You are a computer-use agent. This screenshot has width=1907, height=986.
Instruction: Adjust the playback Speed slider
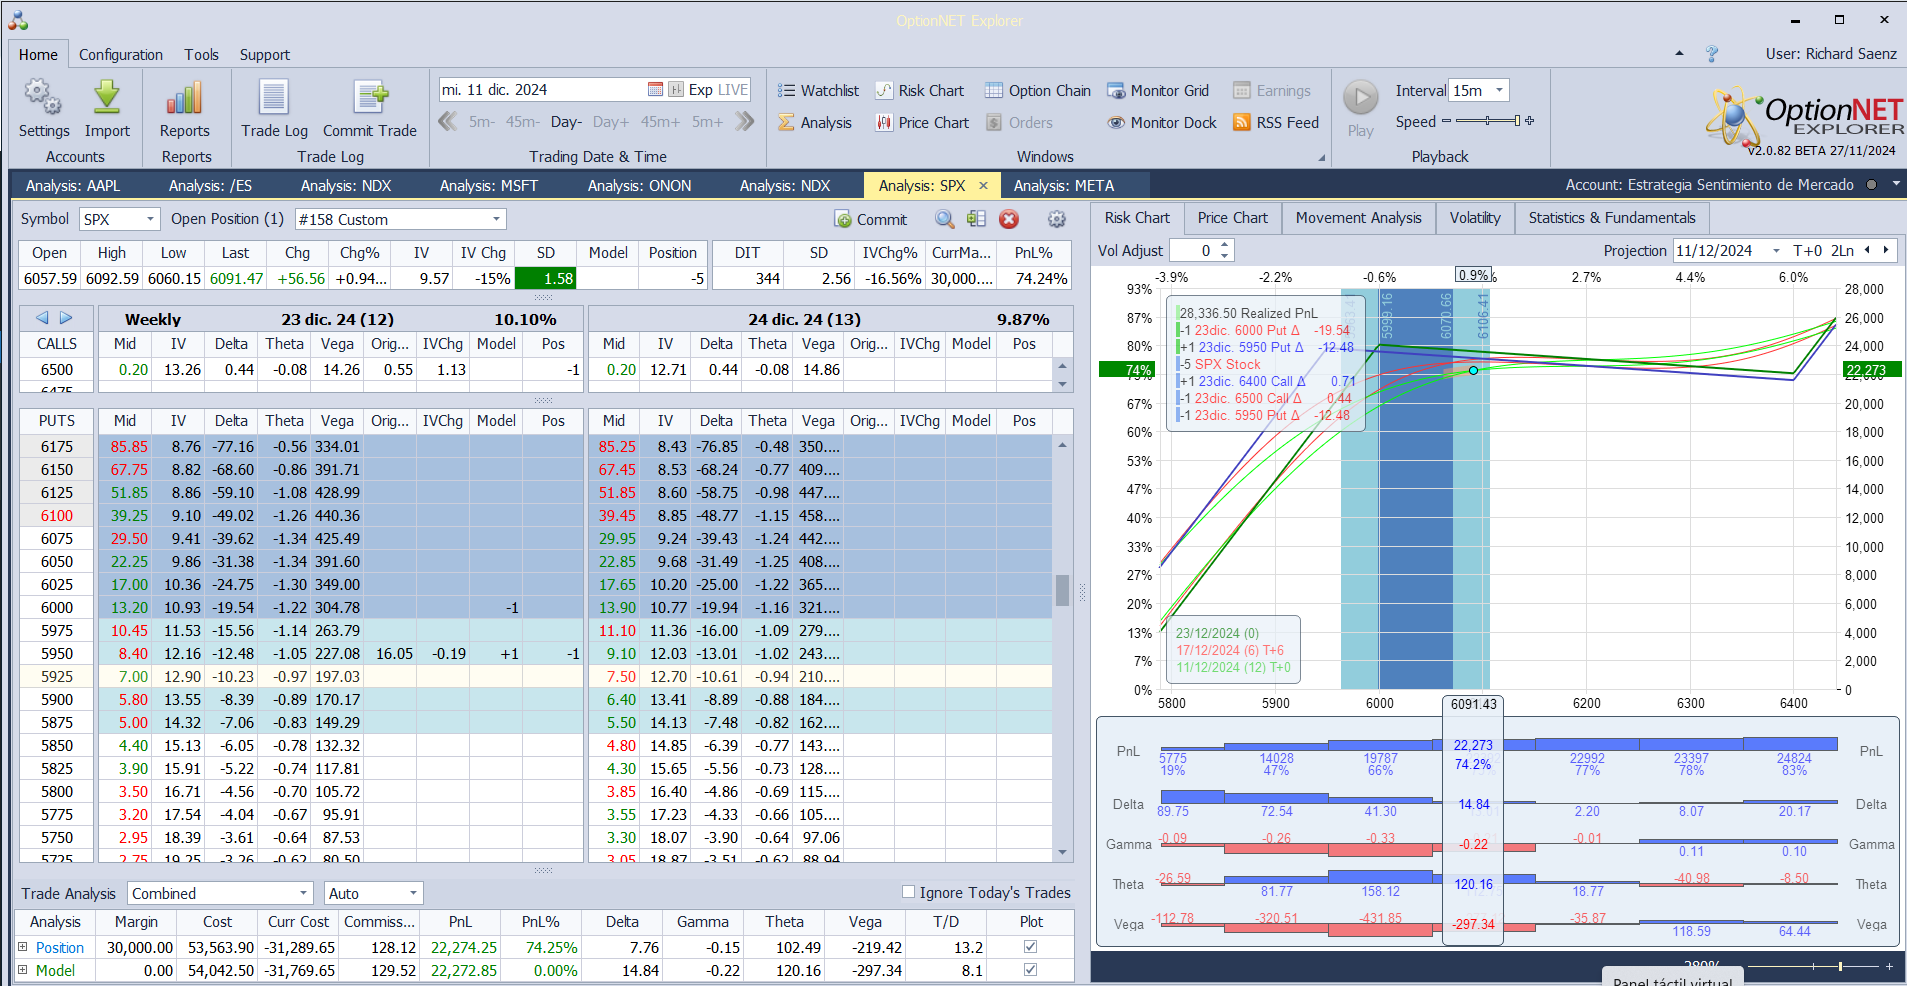pos(1488,121)
